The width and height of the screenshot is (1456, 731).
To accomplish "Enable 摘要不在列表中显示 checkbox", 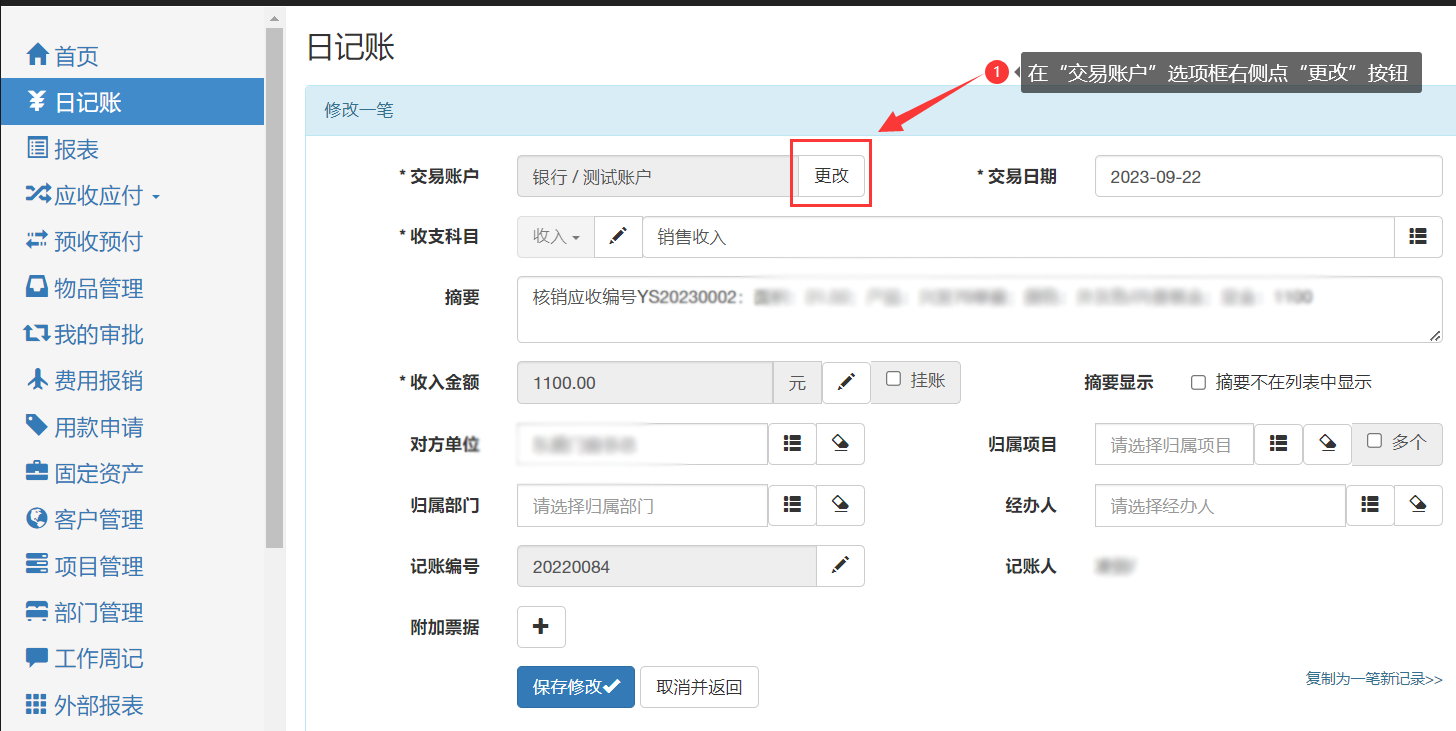I will click(1198, 382).
